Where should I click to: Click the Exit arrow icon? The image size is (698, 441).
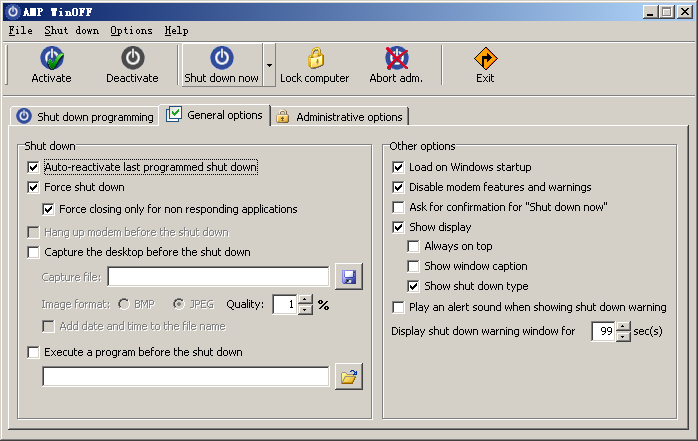(x=485, y=58)
